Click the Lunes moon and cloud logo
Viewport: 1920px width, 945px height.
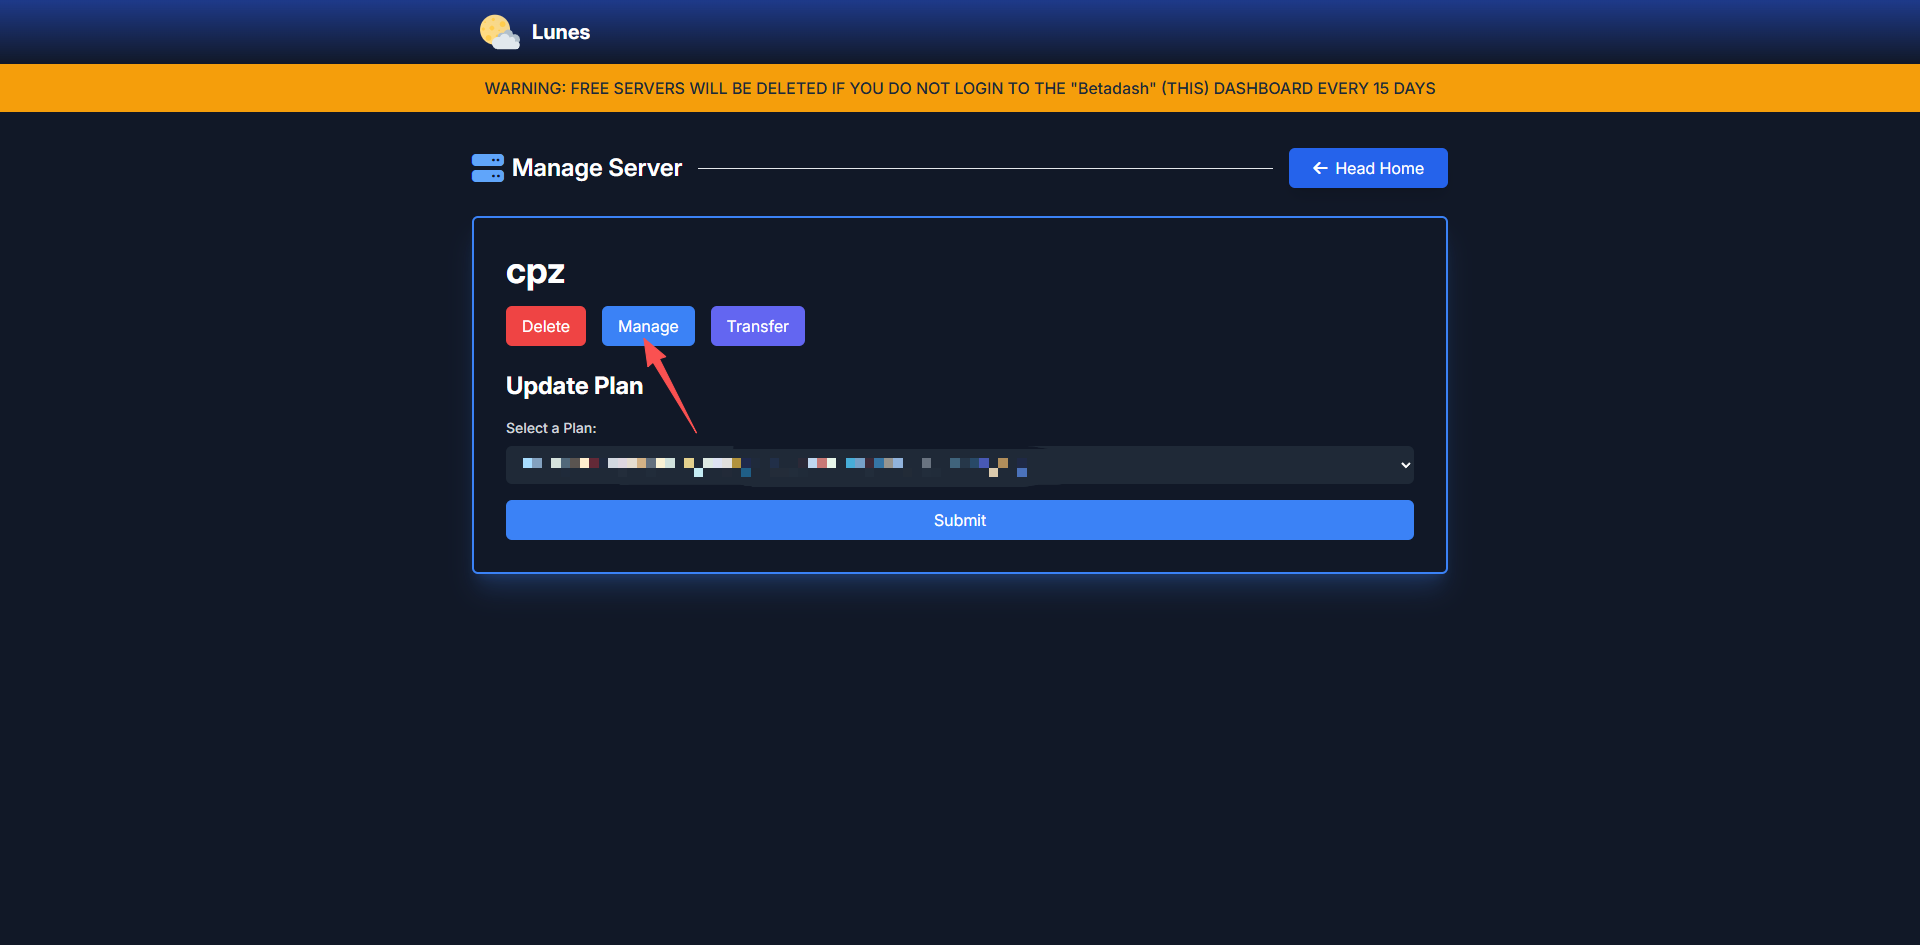(499, 32)
